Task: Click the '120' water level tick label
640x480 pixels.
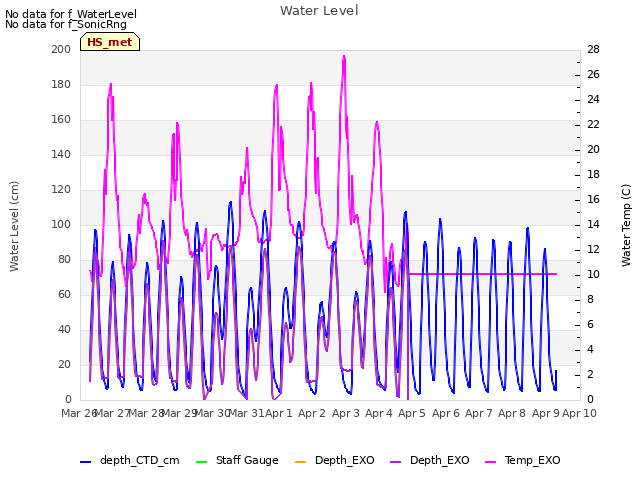Action: (61, 189)
